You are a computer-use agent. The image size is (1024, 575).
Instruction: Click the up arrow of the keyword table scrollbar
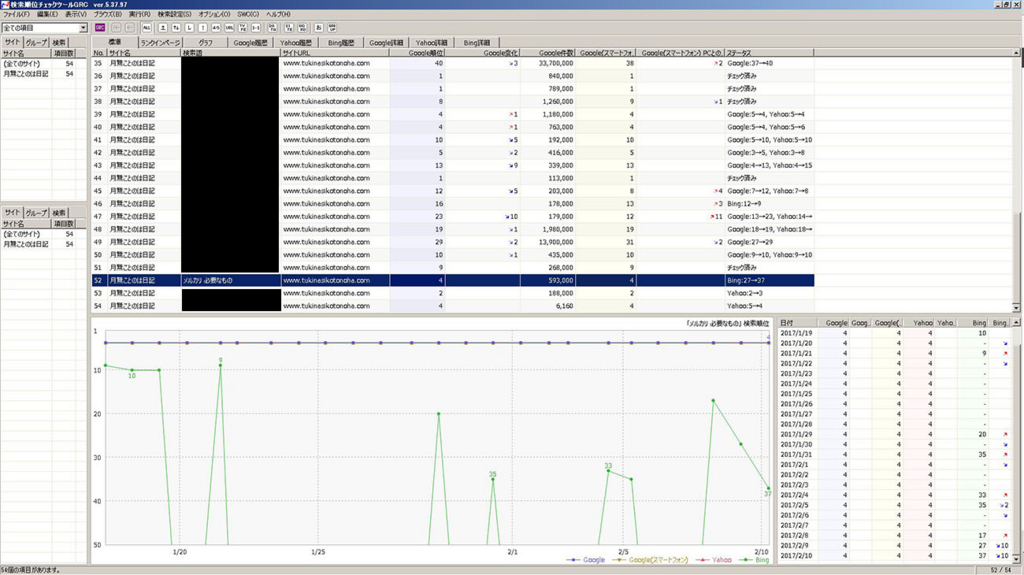1016,53
